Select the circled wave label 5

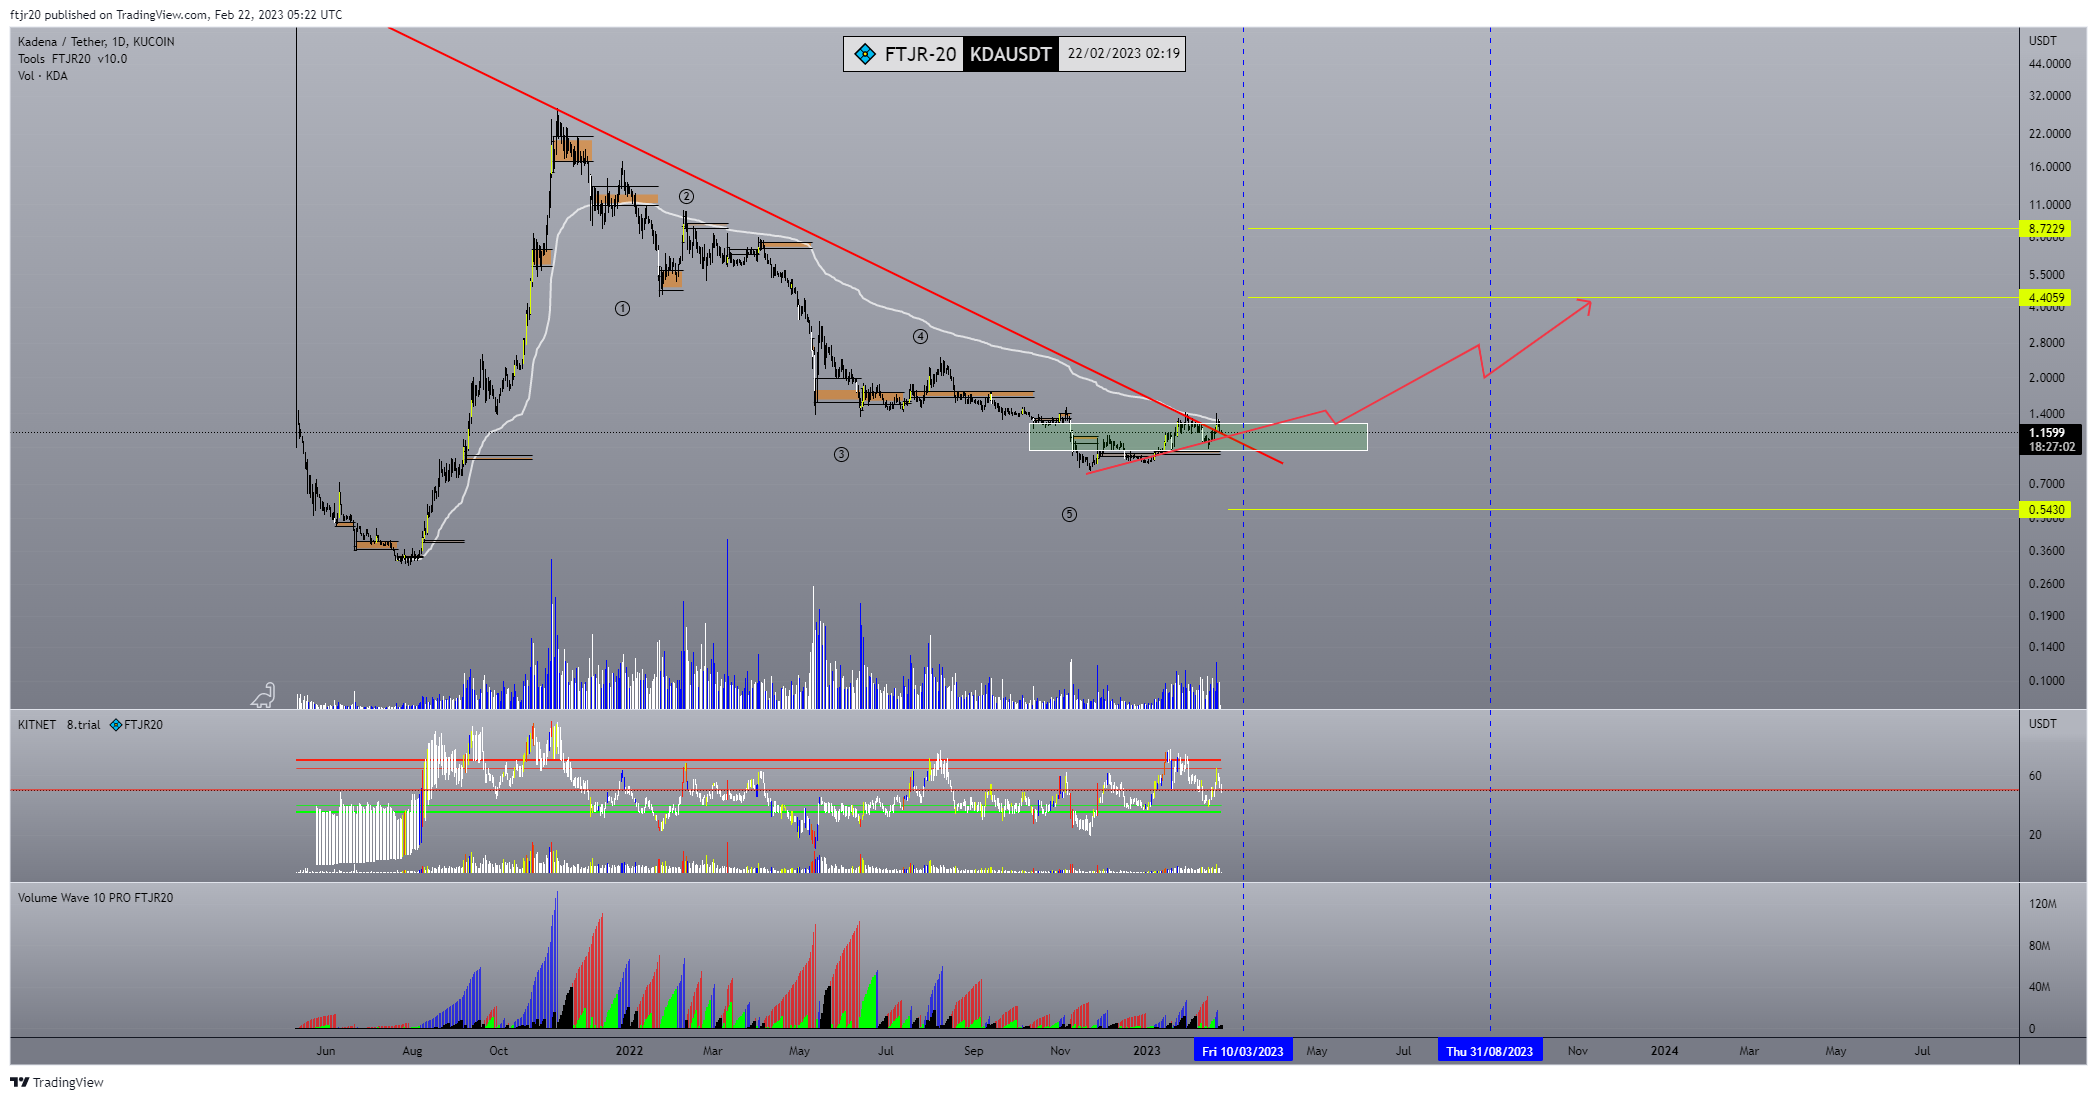[1069, 515]
